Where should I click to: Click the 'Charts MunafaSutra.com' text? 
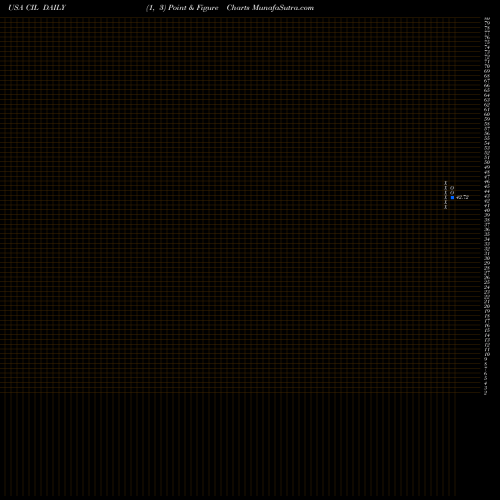pyautogui.click(x=270, y=8)
